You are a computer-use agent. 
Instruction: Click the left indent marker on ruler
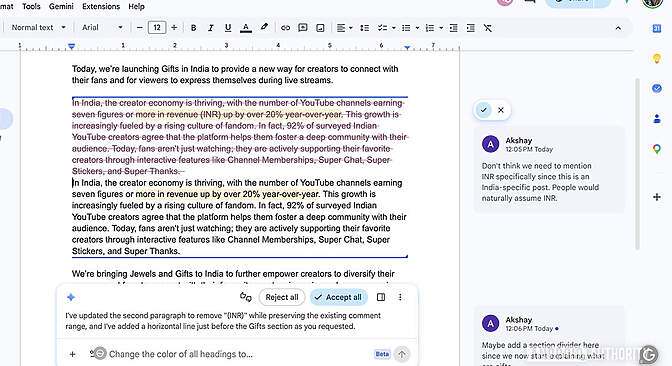tap(72, 47)
